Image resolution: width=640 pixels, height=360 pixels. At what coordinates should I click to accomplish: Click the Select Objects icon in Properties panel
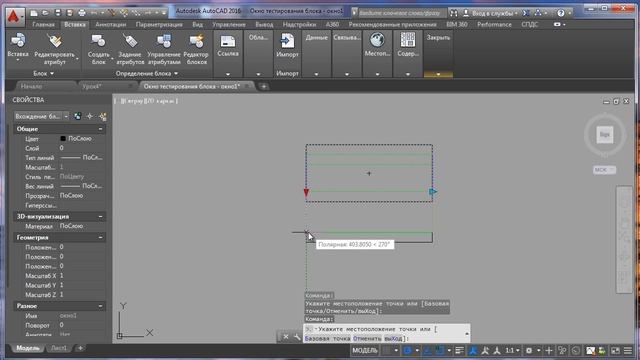90,116
